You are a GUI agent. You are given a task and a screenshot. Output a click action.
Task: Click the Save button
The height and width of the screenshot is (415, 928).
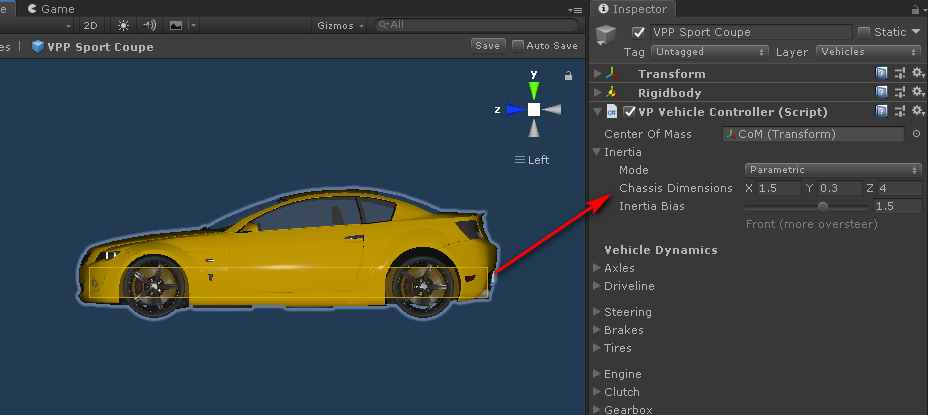pyautogui.click(x=488, y=46)
